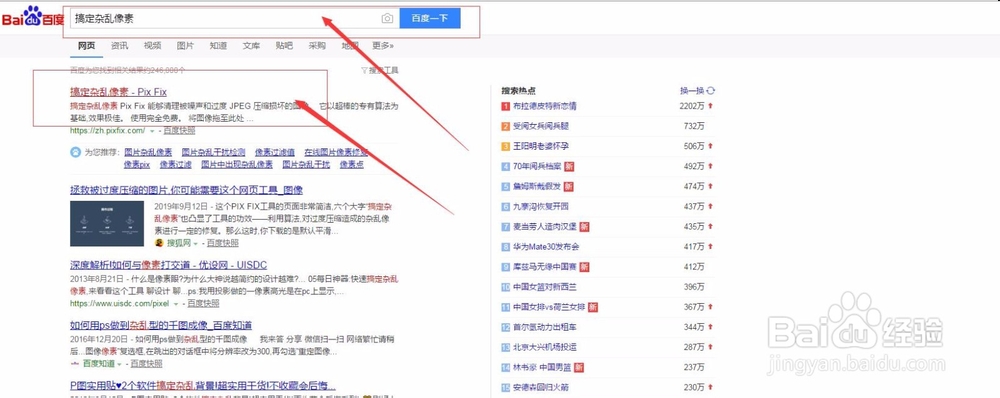Open hot search 中国女篮对新西兰
The width and height of the screenshot is (1000, 398).
pos(544,287)
